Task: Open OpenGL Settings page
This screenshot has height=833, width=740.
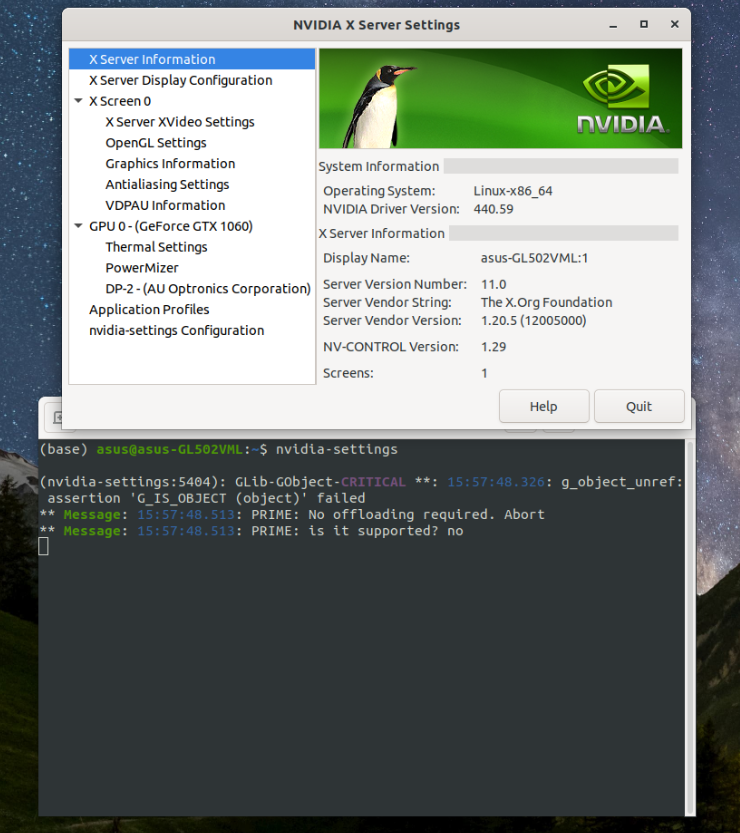Action: (156, 143)
